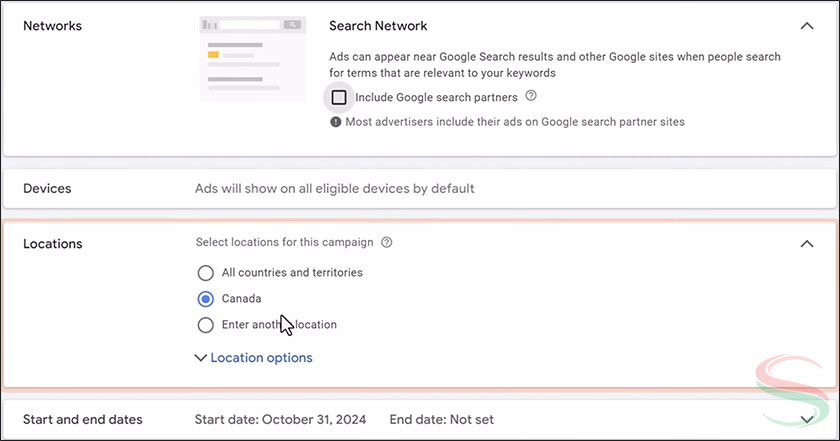This screenshot has width=840, height=441.
Task: Expand Location options chevron
Action: pyautogui.click(x=202, y=357)
